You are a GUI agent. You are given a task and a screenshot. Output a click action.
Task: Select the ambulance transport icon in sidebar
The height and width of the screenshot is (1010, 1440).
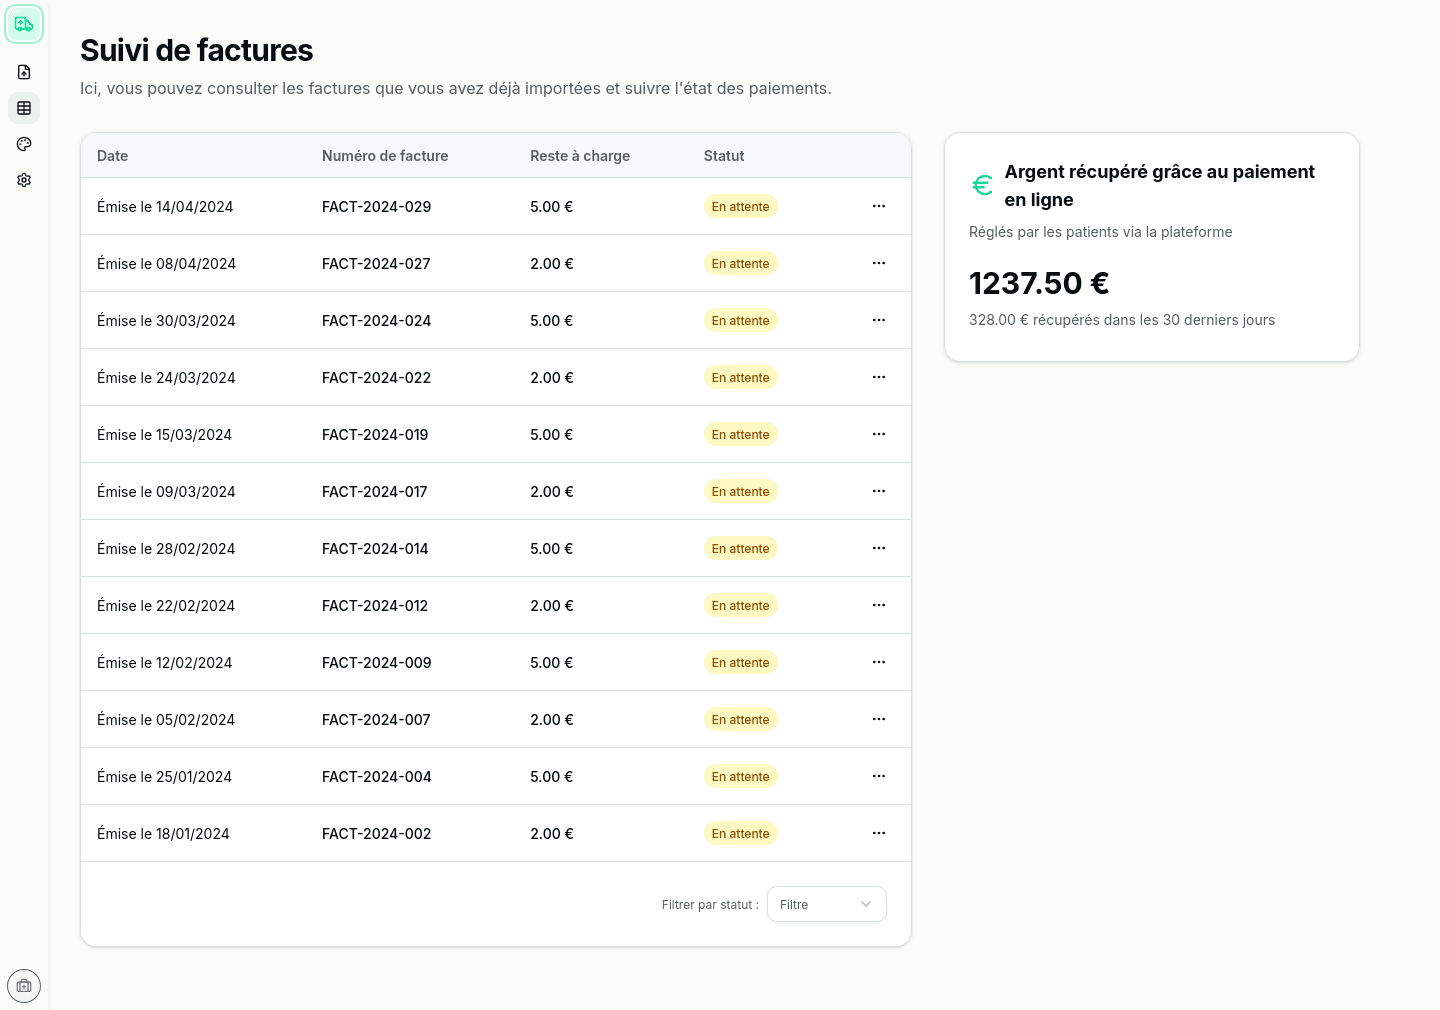click(24, 24)
